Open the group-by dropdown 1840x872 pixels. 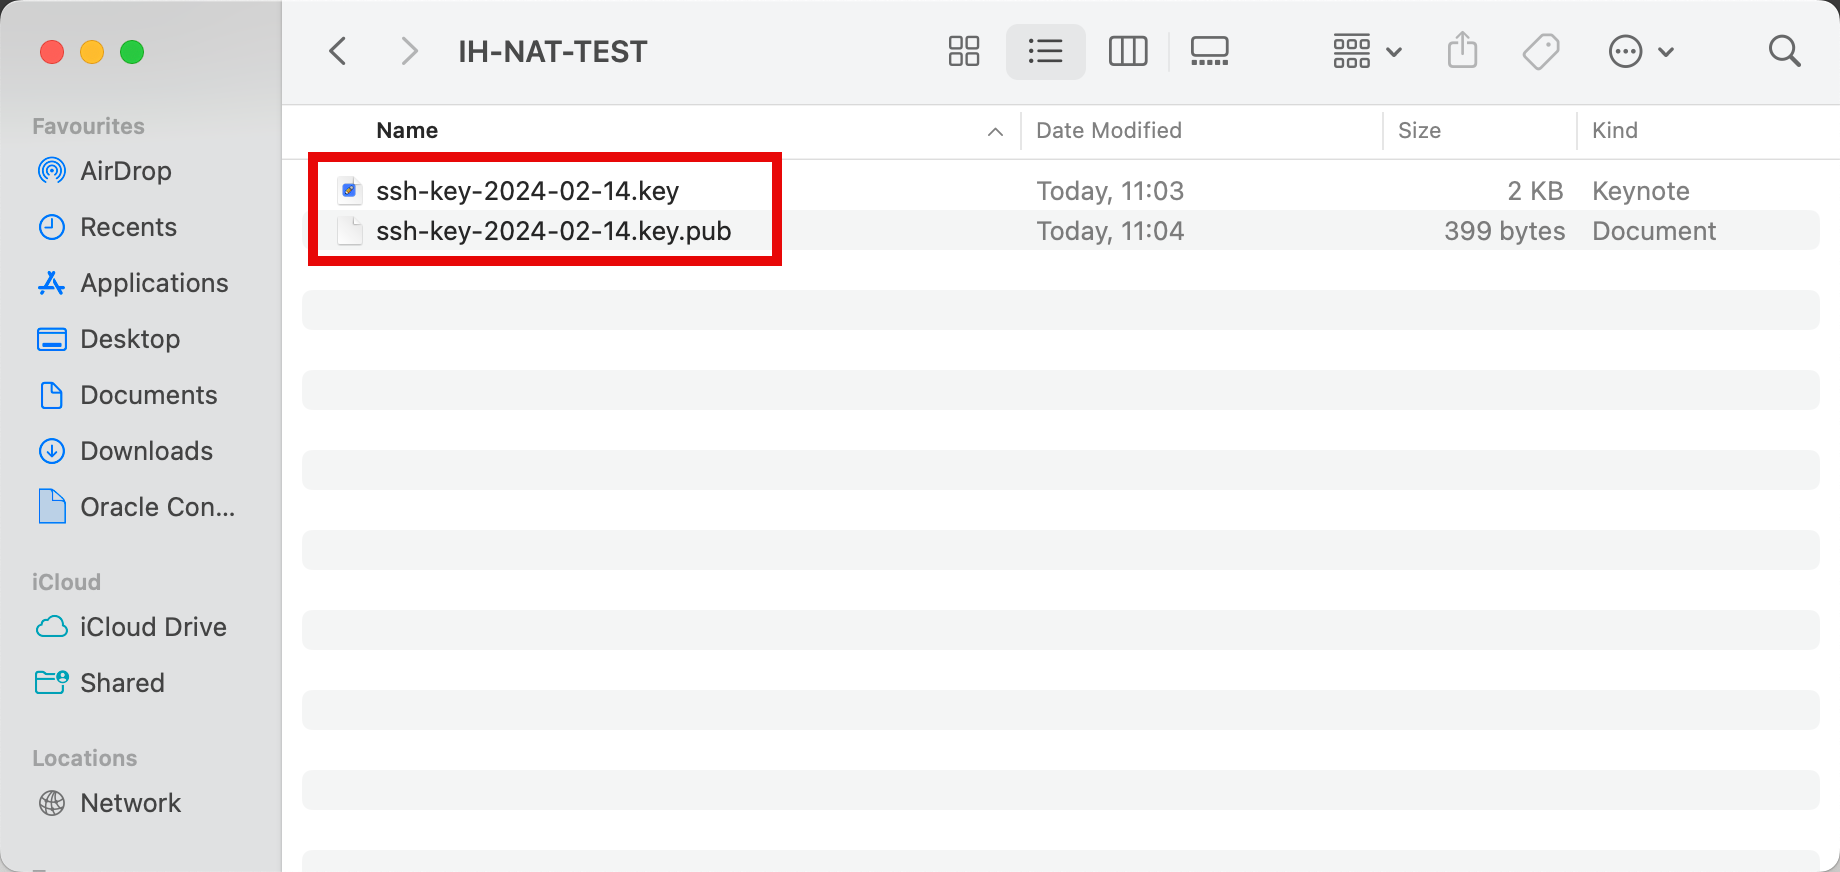(x=1367, y=51)
